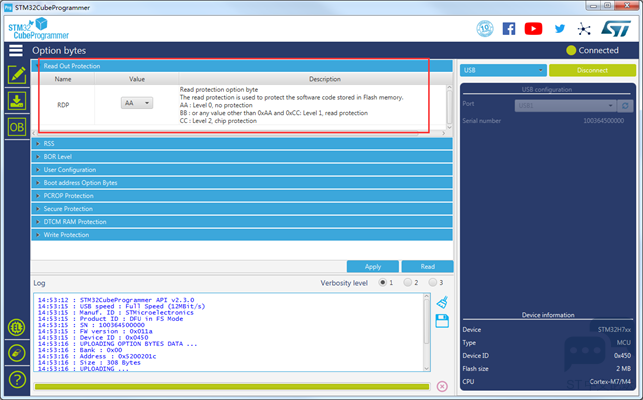643x400 pixels.
Task: Refresh the USB port list
Action: (625, 105)
